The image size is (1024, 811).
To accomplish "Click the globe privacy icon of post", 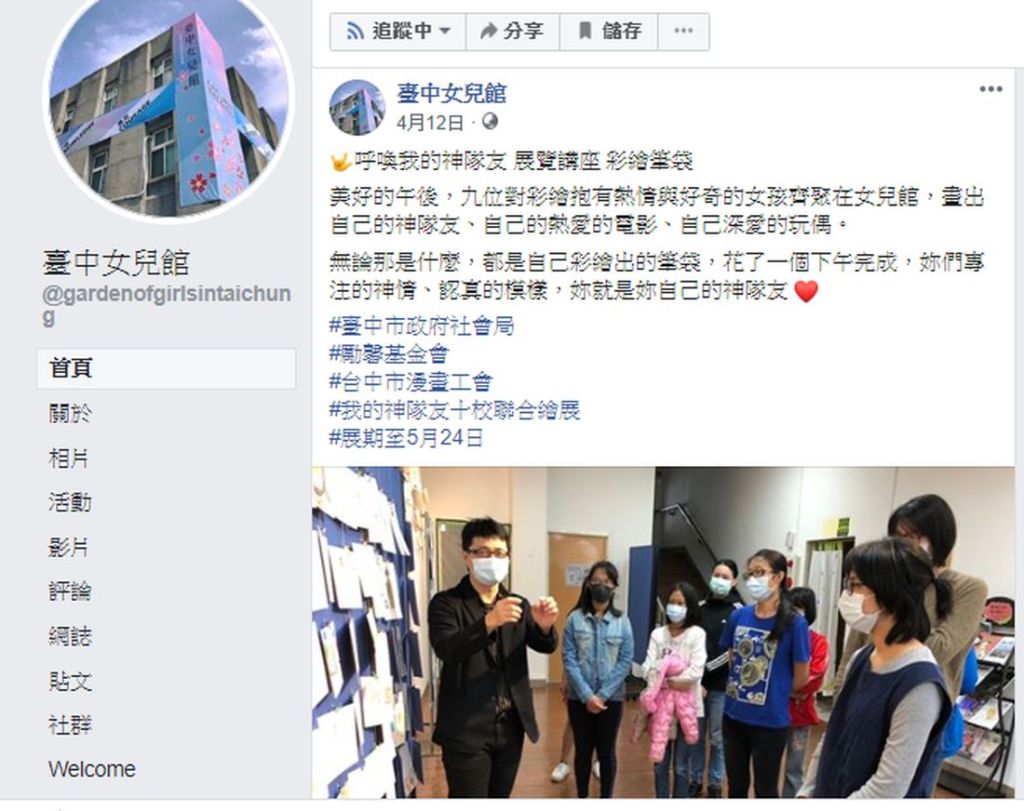I will (x=490, y=121).
